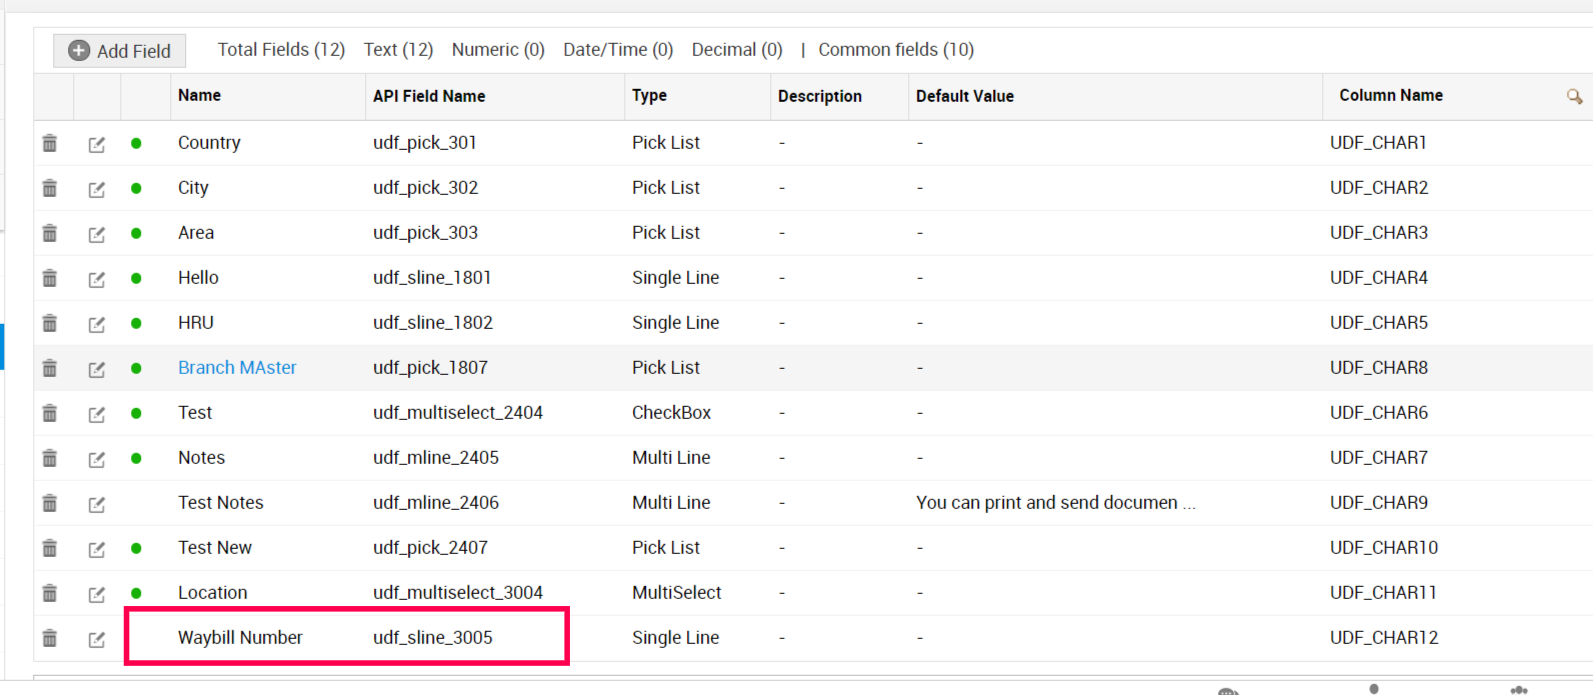This screenshot has width=1593, height=695.
Task: Edit the Location field entry
Action: pos(97,594)
